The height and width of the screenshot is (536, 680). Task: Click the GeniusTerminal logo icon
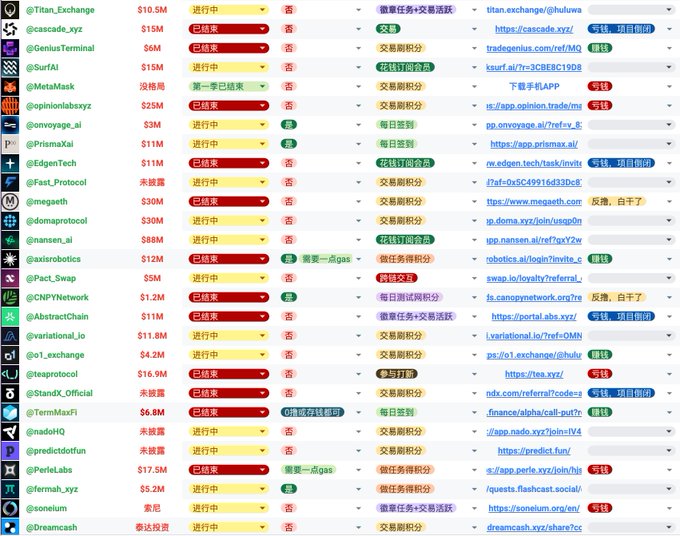click(x=10, y=48)
